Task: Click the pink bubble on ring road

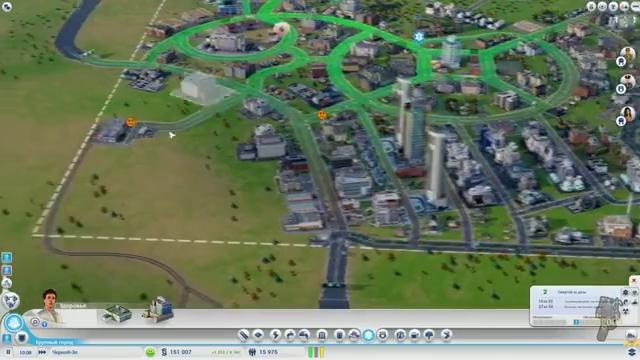Action: (281, 29)
